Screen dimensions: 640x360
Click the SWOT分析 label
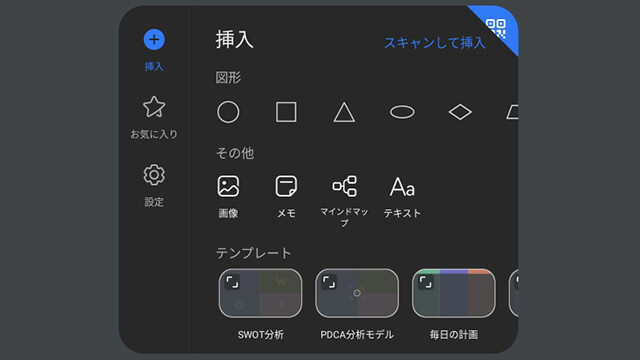[x=260, y=335]
